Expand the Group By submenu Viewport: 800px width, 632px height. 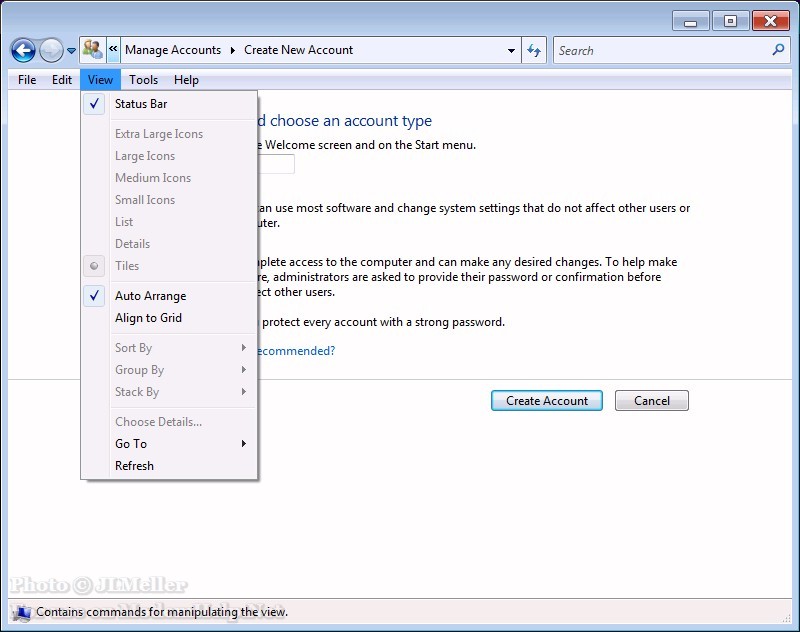click(169, 370)
